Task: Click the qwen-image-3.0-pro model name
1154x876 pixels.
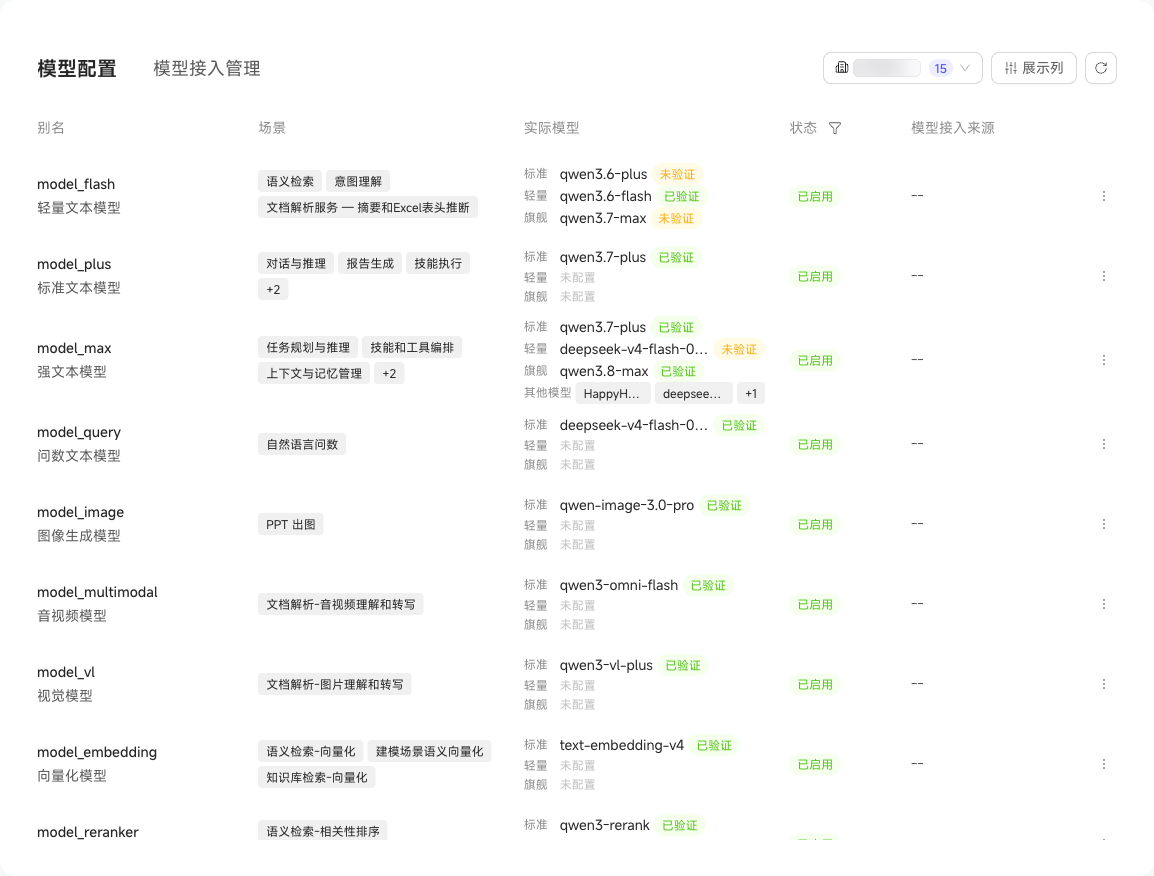Action: click(627, 506)
